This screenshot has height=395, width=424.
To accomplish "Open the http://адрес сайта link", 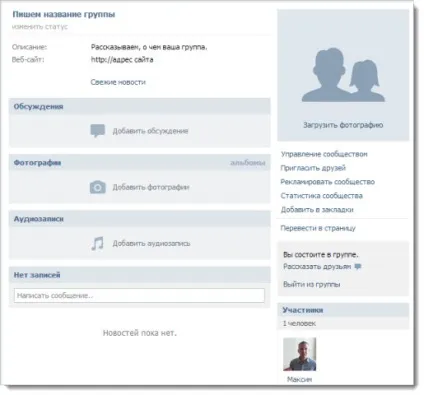I will (122, 60).
